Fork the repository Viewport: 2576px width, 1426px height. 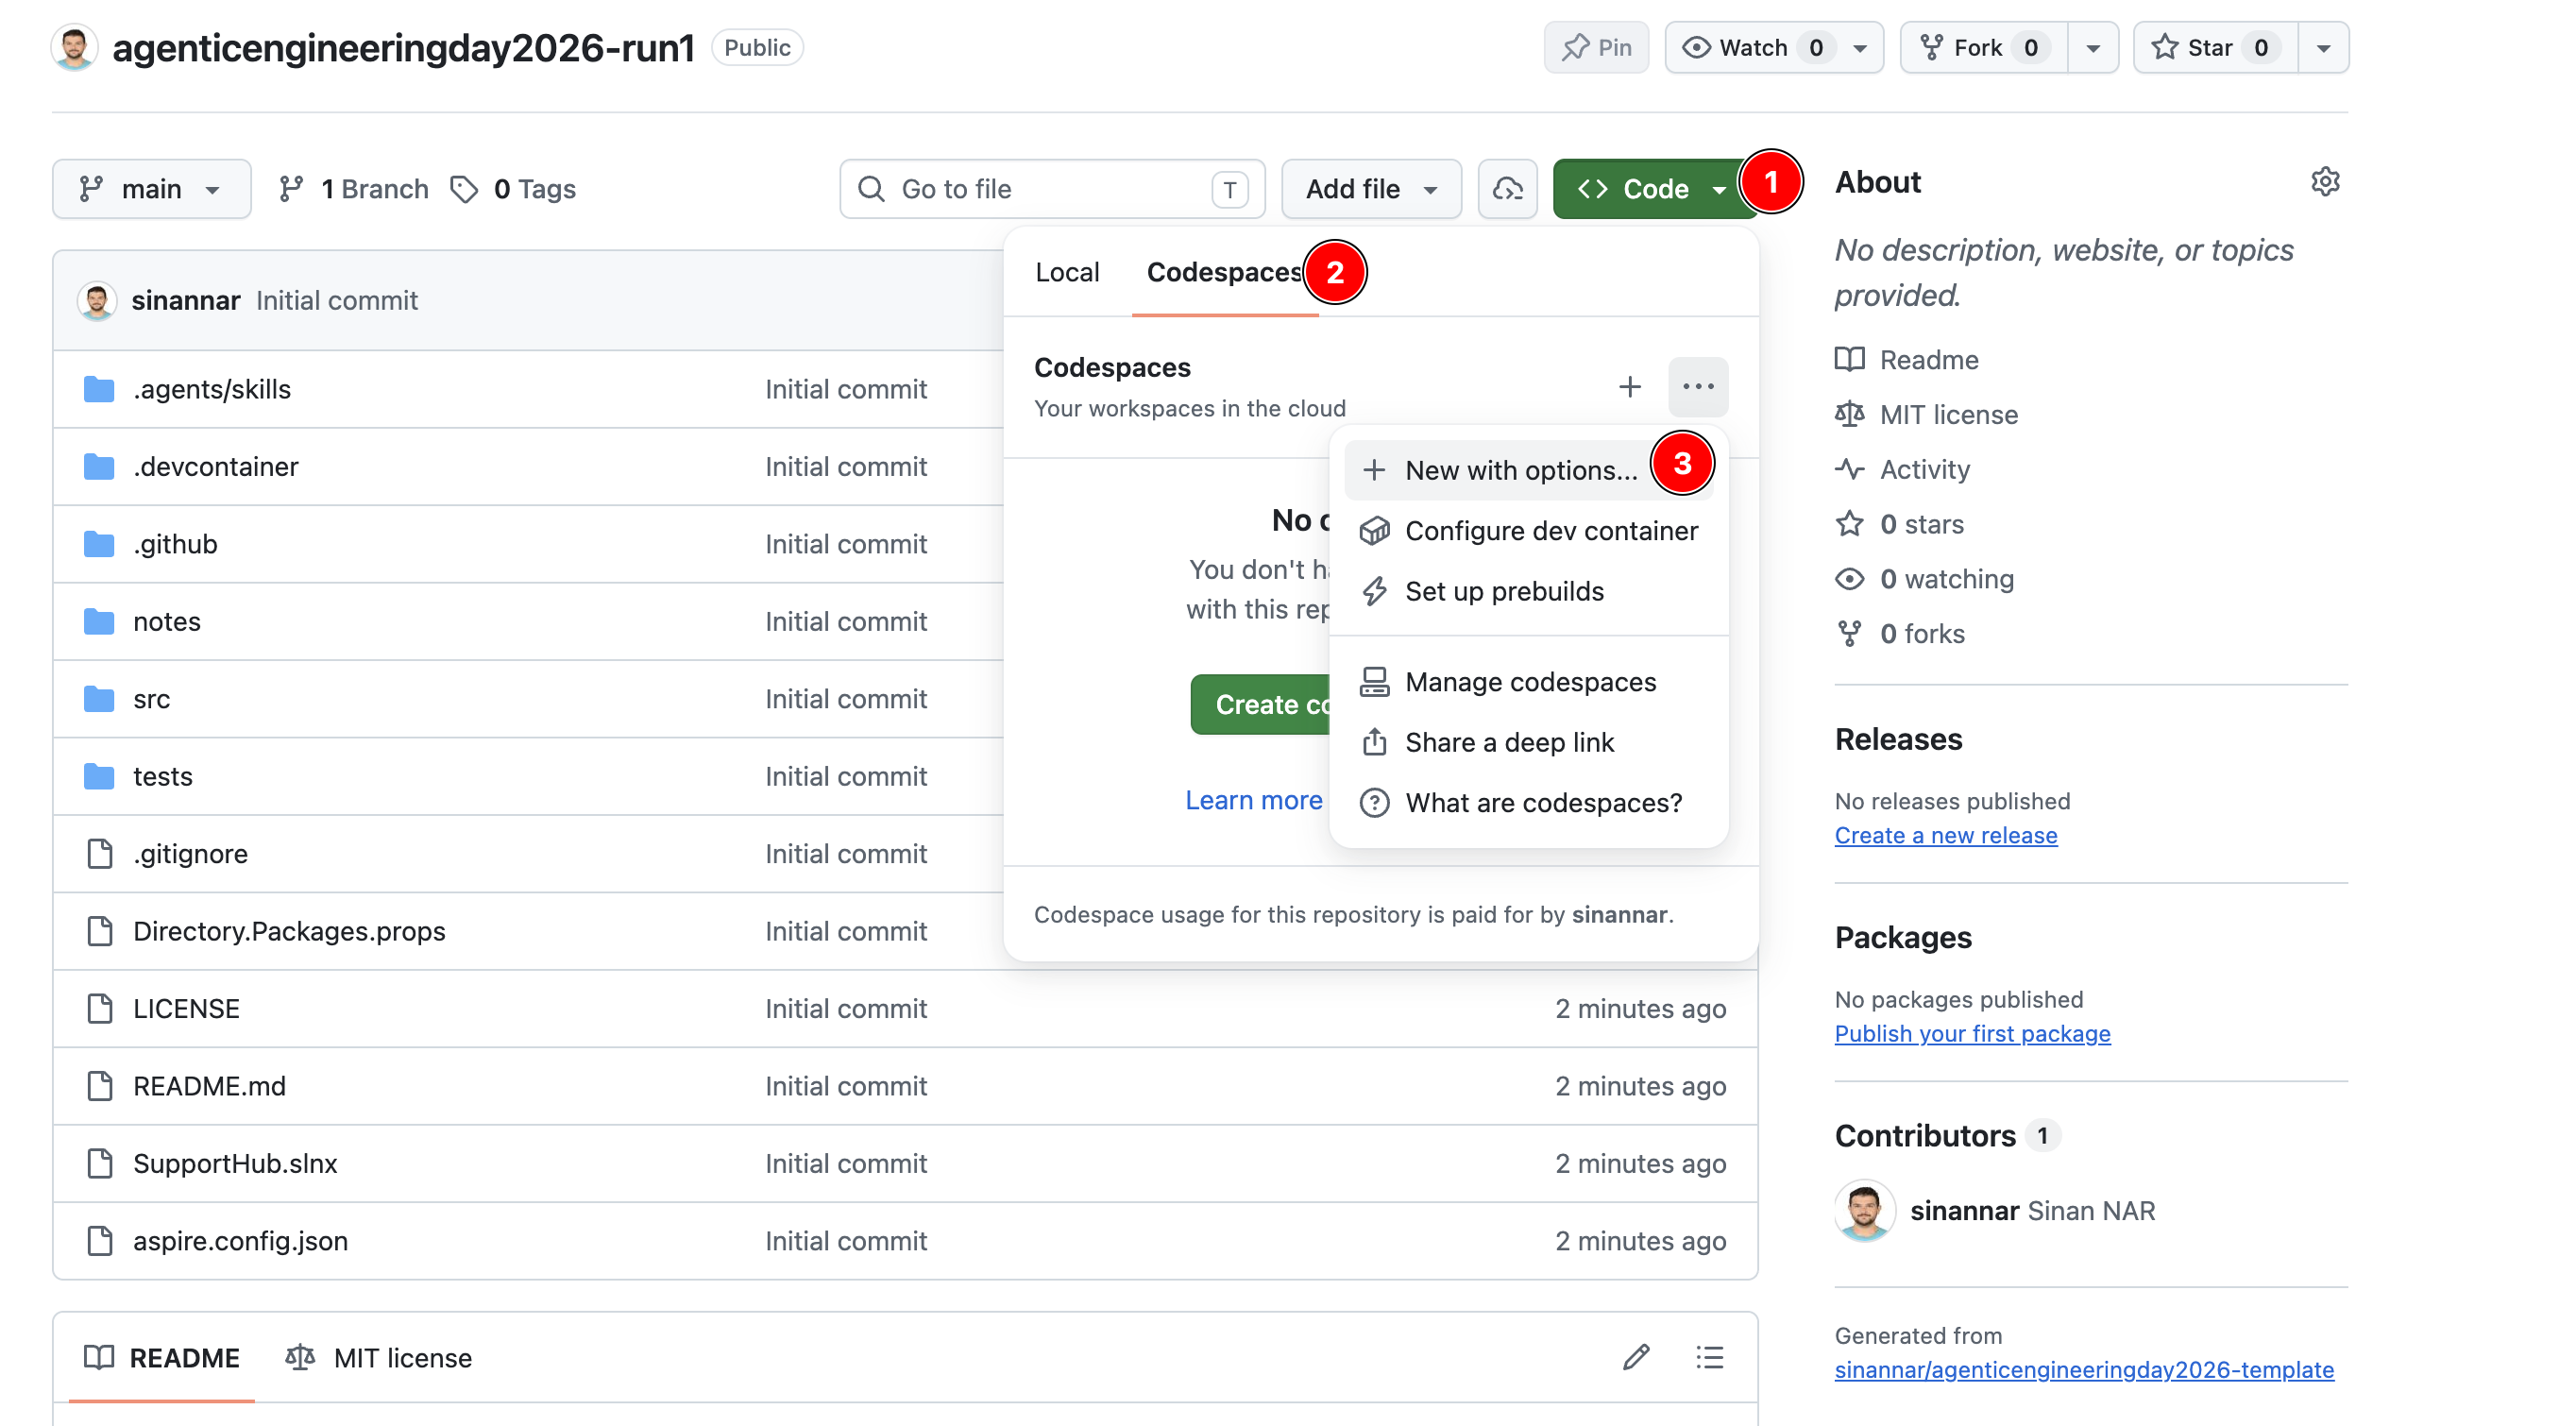pos(1984,47)
